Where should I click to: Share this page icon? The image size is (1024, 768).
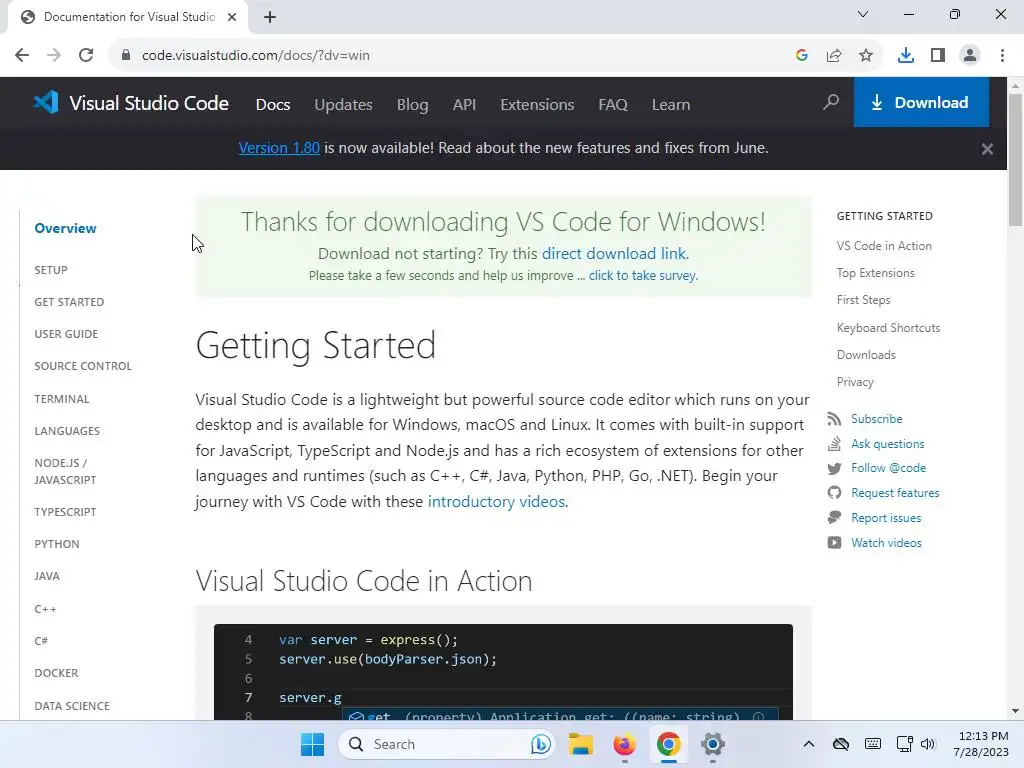point(834,56)
